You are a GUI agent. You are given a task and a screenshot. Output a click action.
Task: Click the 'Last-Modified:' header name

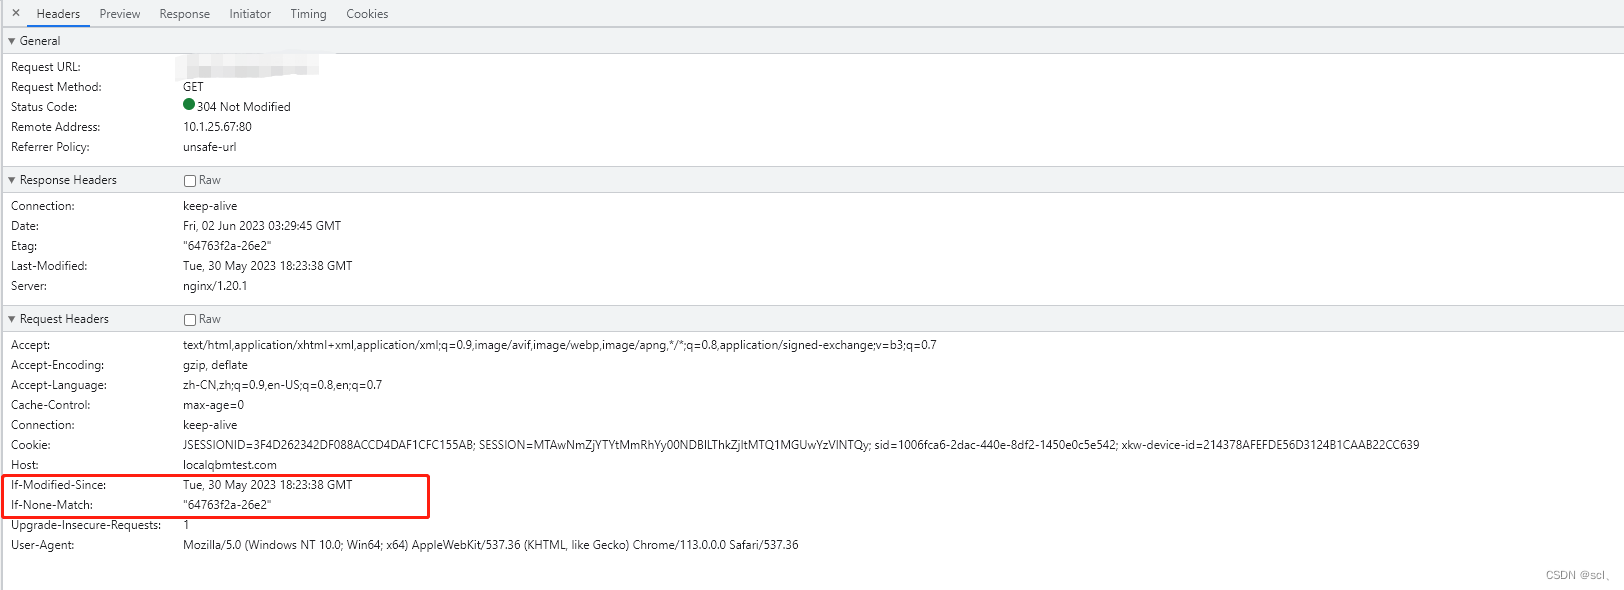[49, 266]
